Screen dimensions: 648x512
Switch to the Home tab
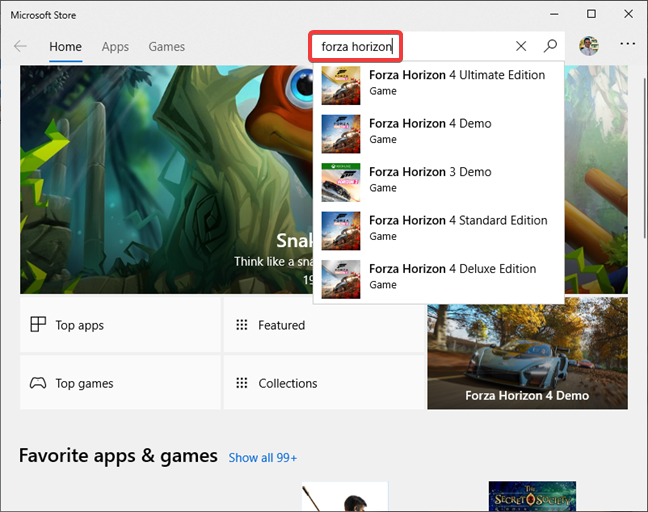pyautogui.click(x=65, y=47)
